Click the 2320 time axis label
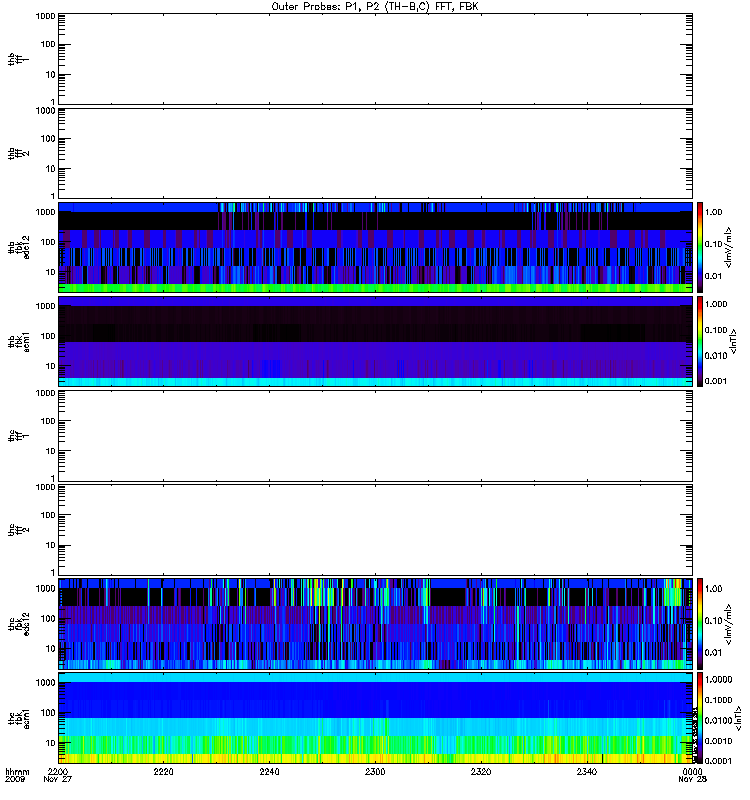The width and height of the screenshot is (750, 800). point(481,772)
